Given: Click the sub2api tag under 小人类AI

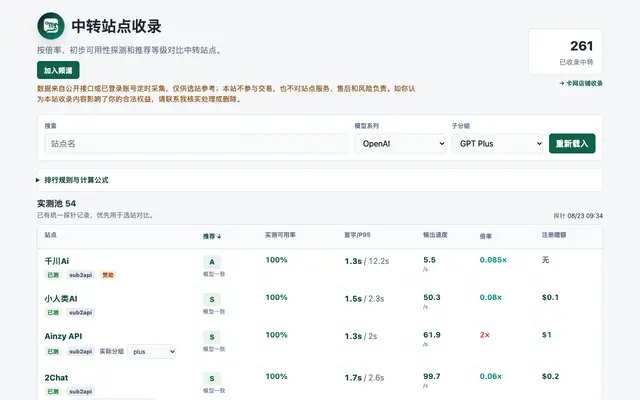Looking at the screenshot, I should coord(81,313).
